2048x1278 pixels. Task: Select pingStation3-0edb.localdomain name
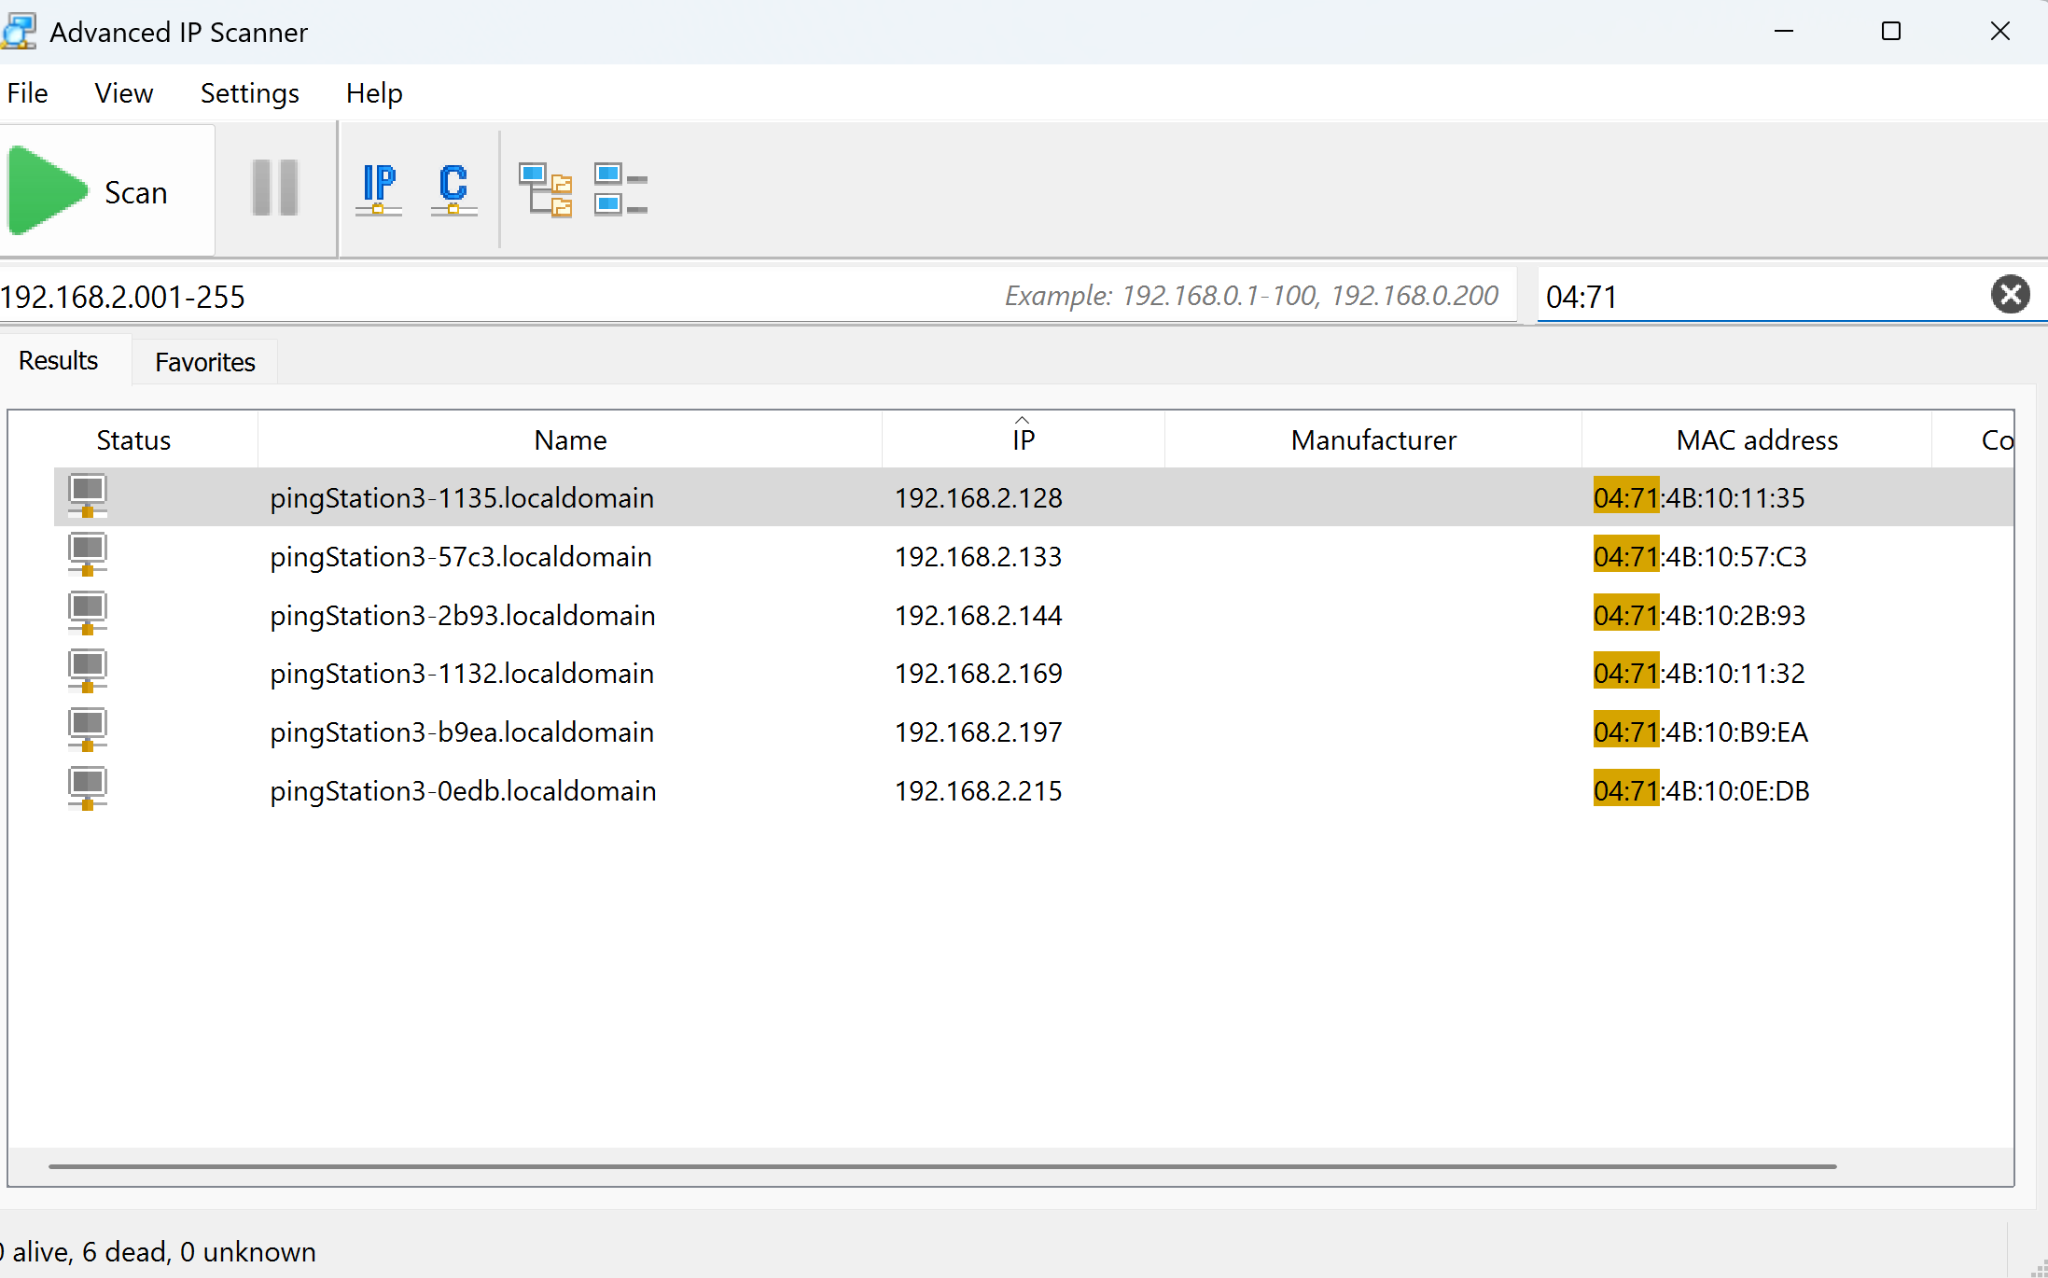463,791
